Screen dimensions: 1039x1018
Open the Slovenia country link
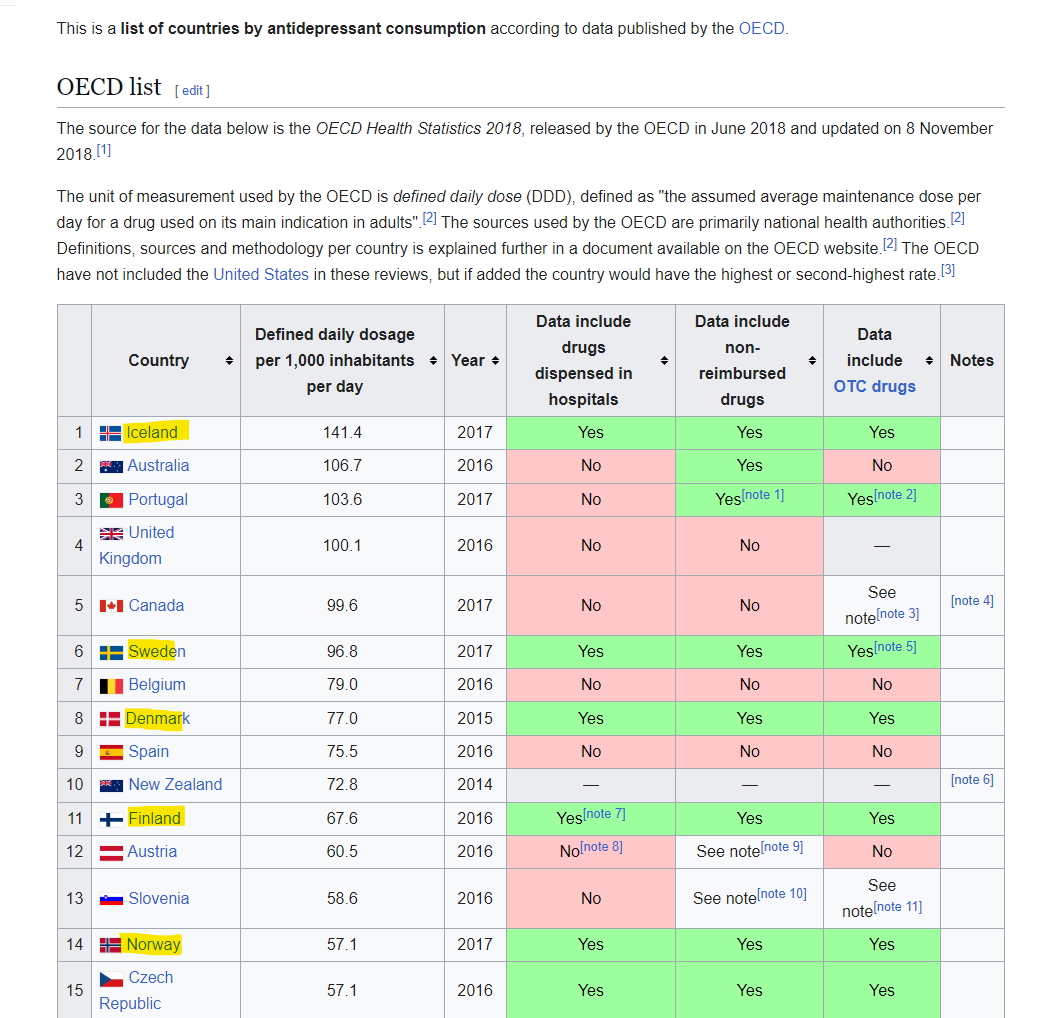point(159,899)
